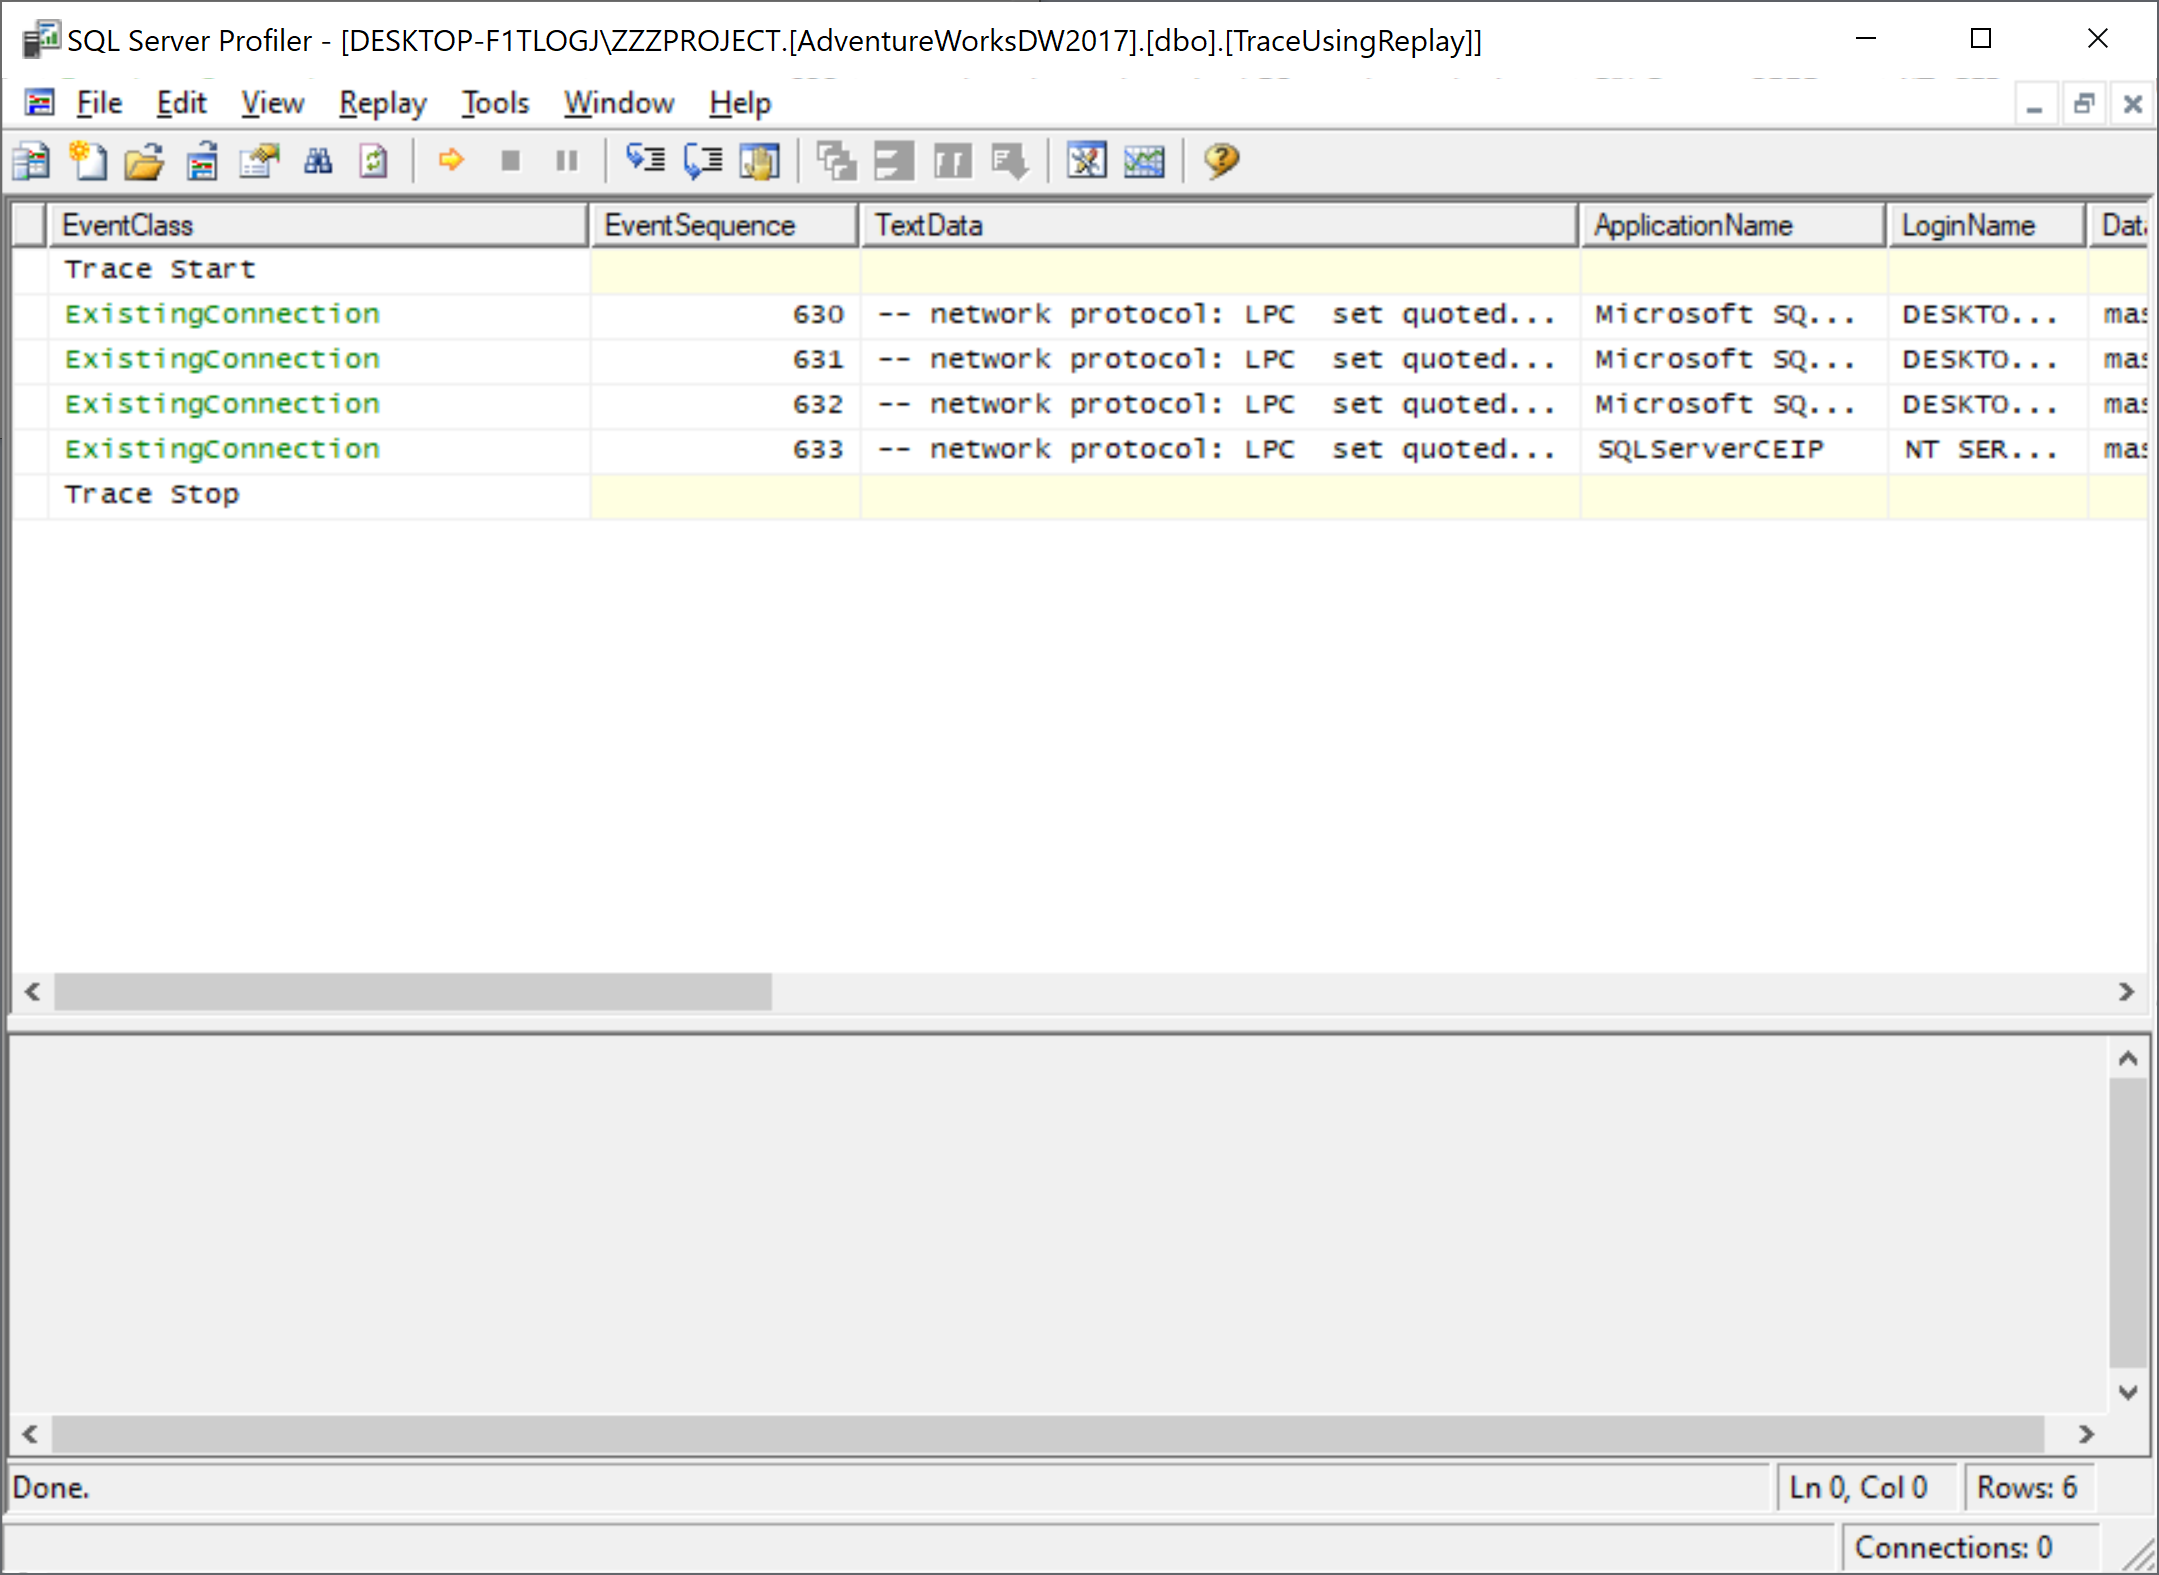Open the Replay menu
The image size is (2159, 1575).
click(x=382, y=103)
